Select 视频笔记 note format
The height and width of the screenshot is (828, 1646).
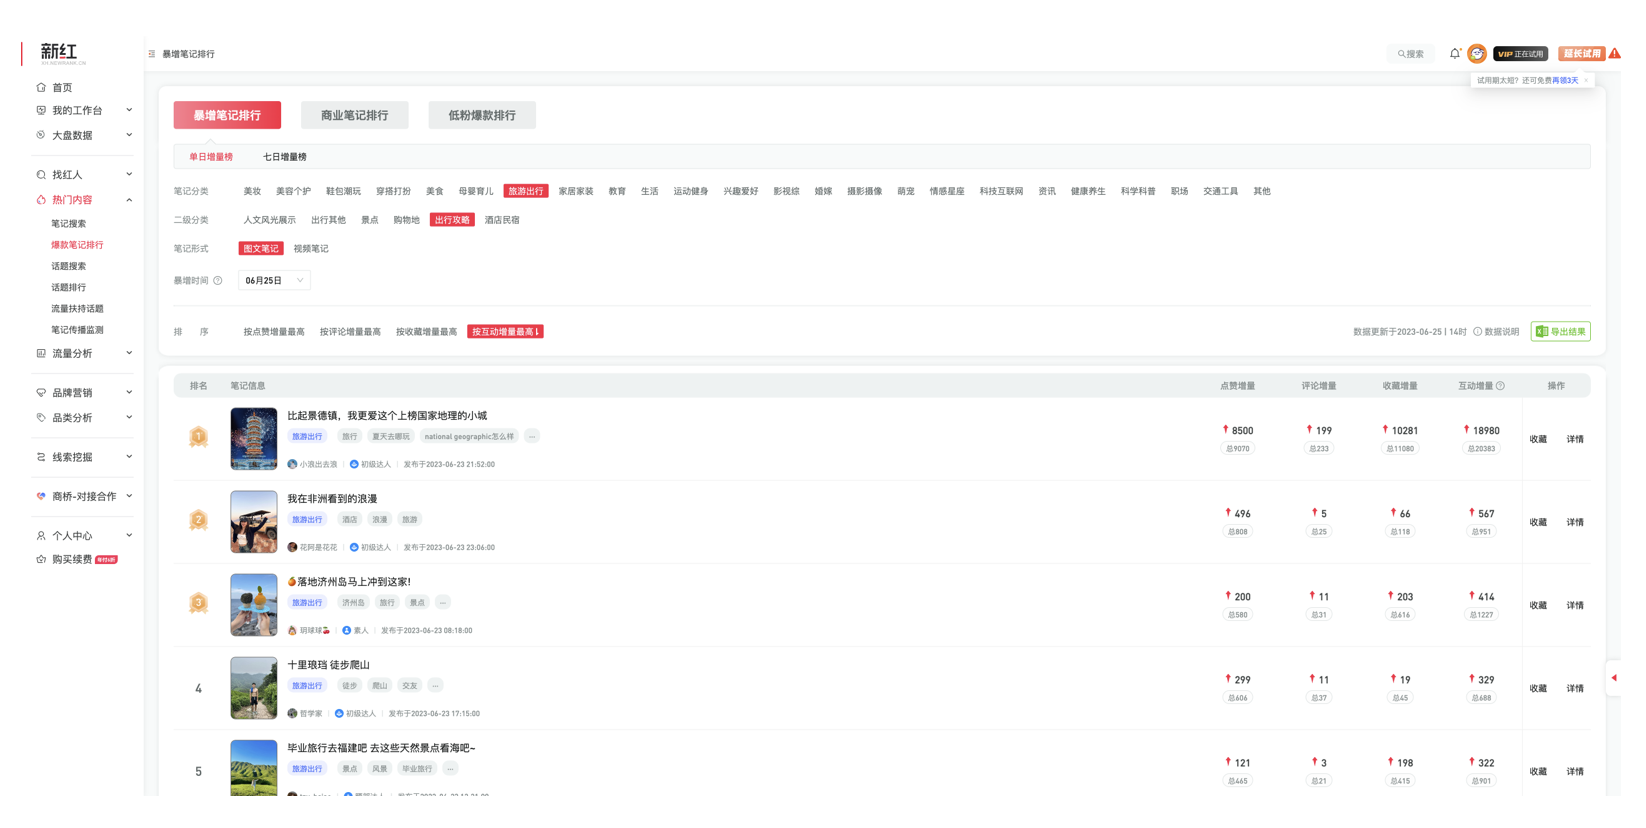(311, 249)
